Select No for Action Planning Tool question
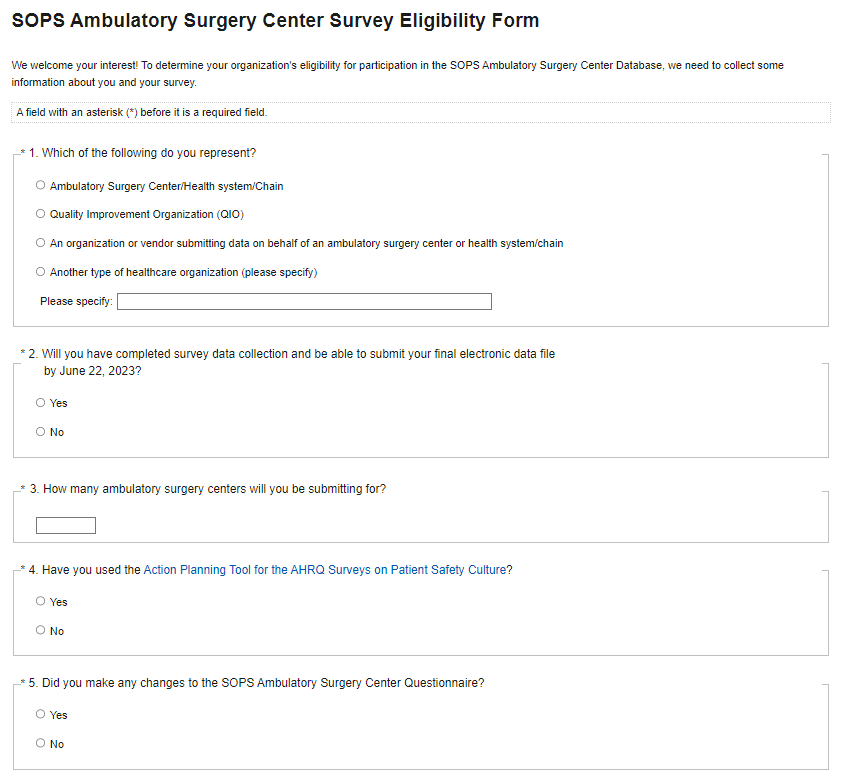 [41, 631]
